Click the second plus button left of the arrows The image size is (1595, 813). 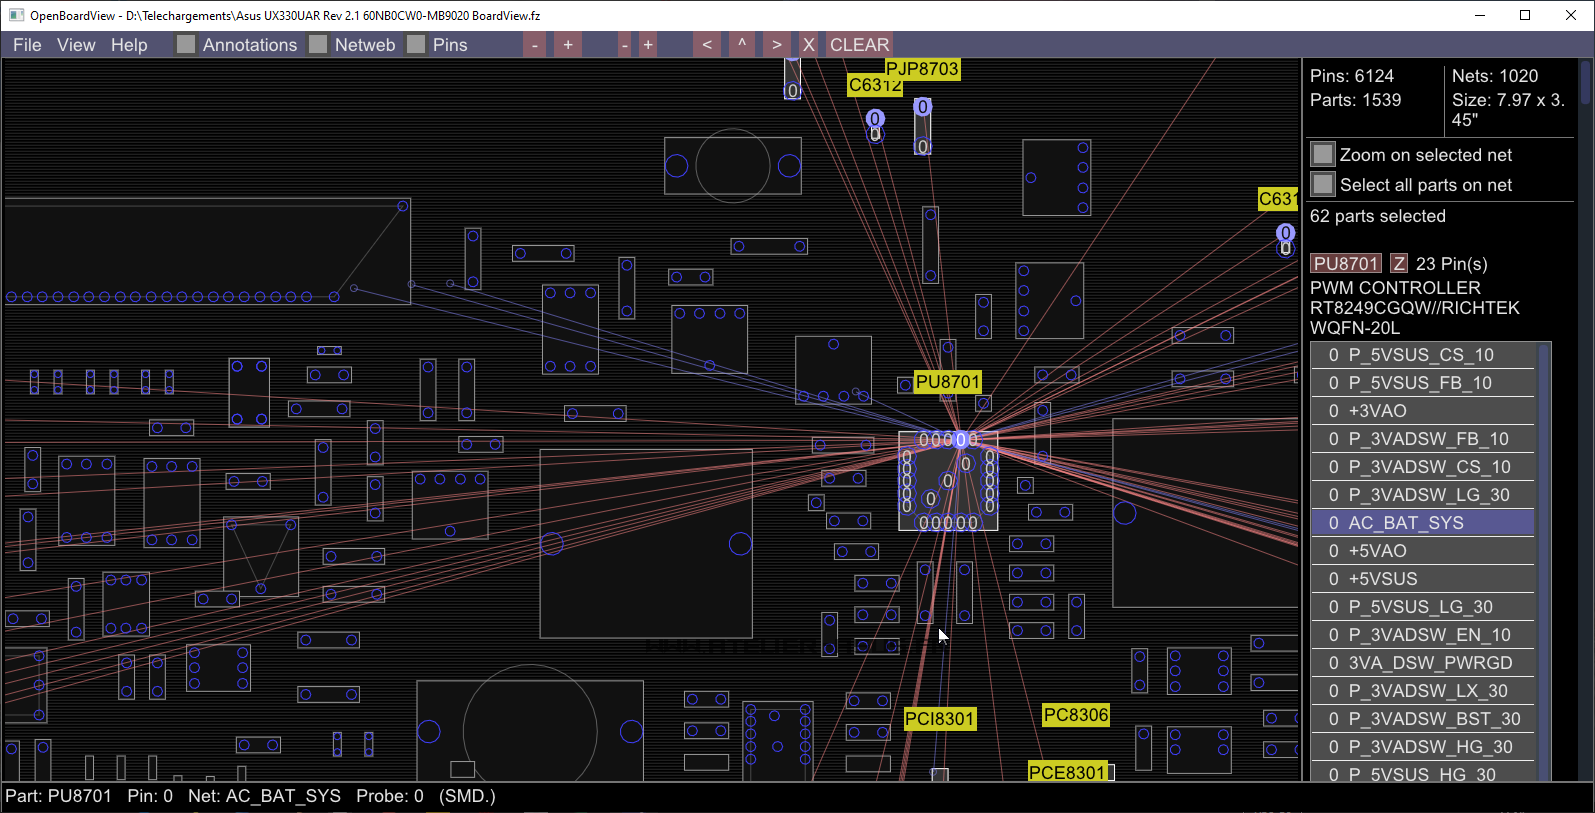tap(648, 45)
